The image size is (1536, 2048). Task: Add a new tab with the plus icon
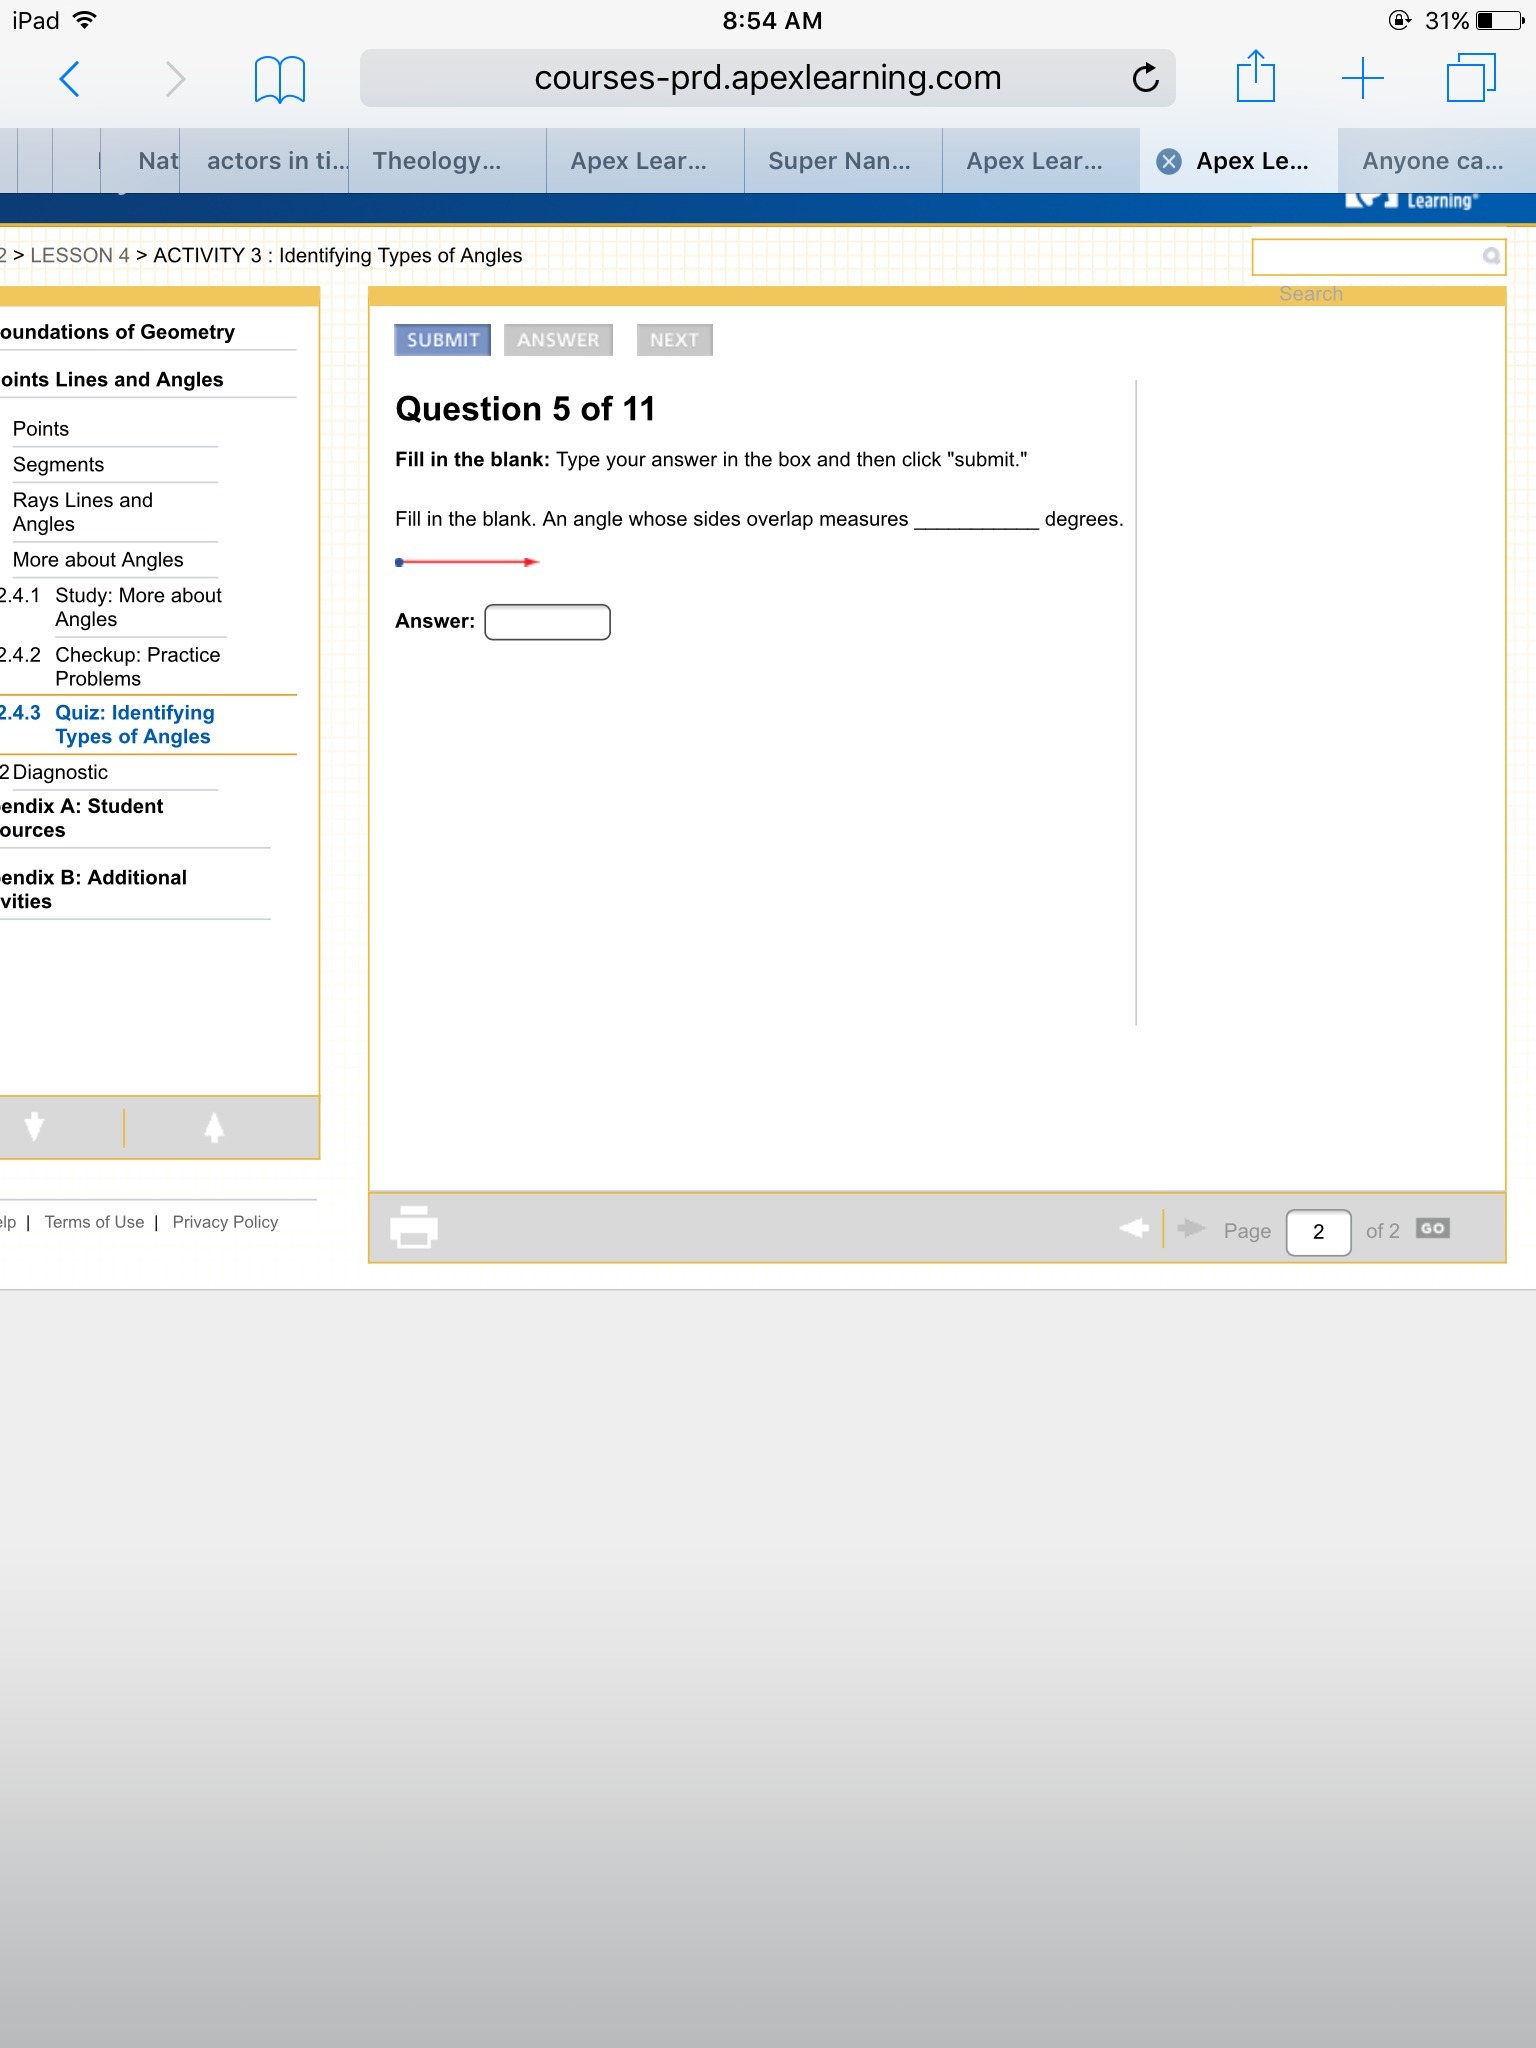point(1362,78)
